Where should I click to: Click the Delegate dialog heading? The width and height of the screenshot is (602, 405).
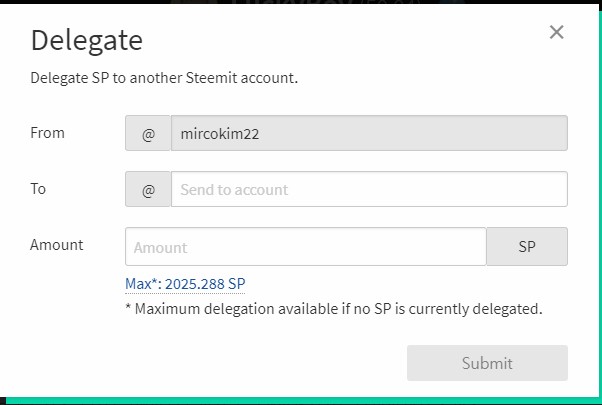tap(87, 41)
